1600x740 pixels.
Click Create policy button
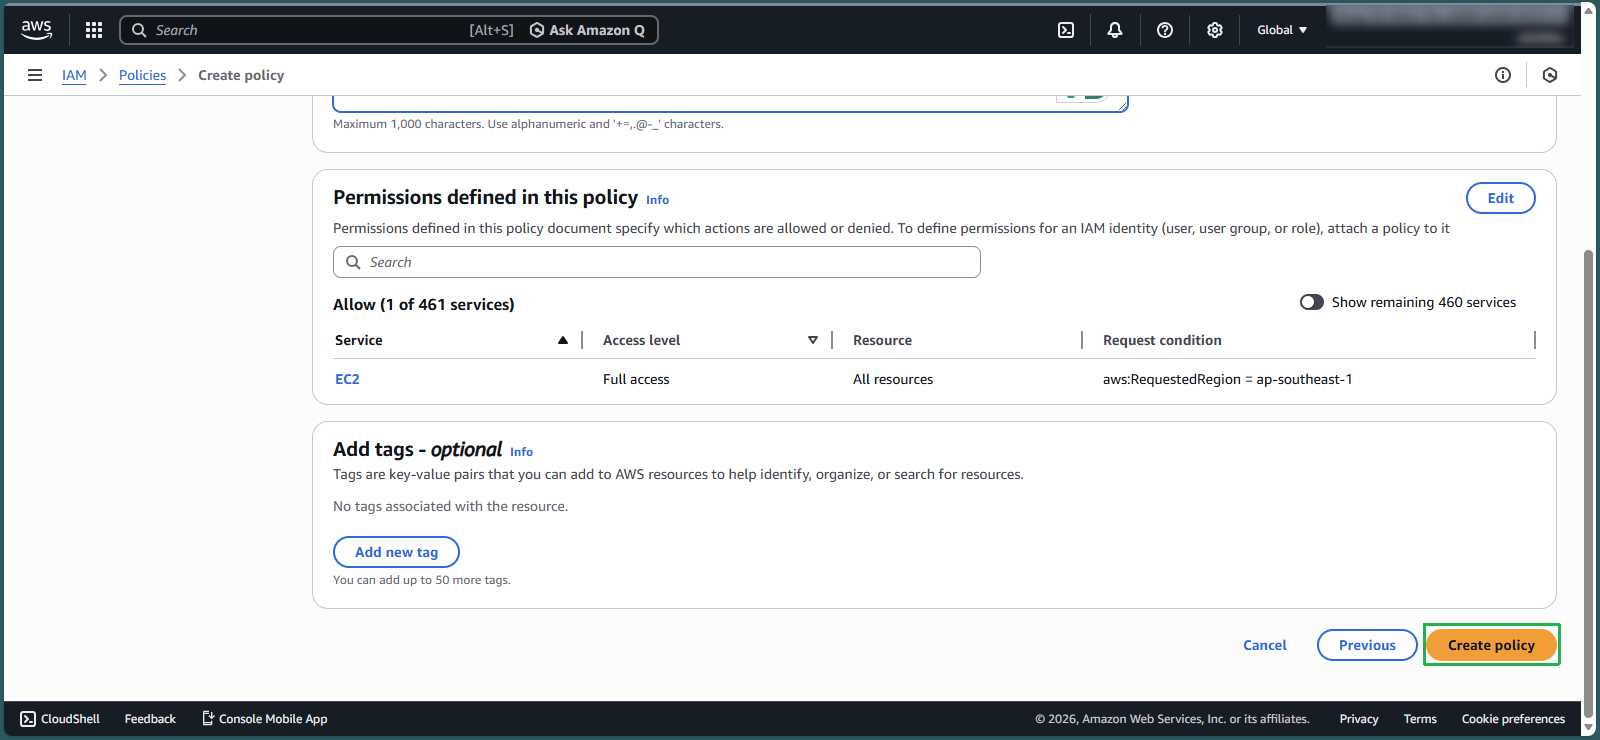pyautogui.click(x=1491, y=645)
